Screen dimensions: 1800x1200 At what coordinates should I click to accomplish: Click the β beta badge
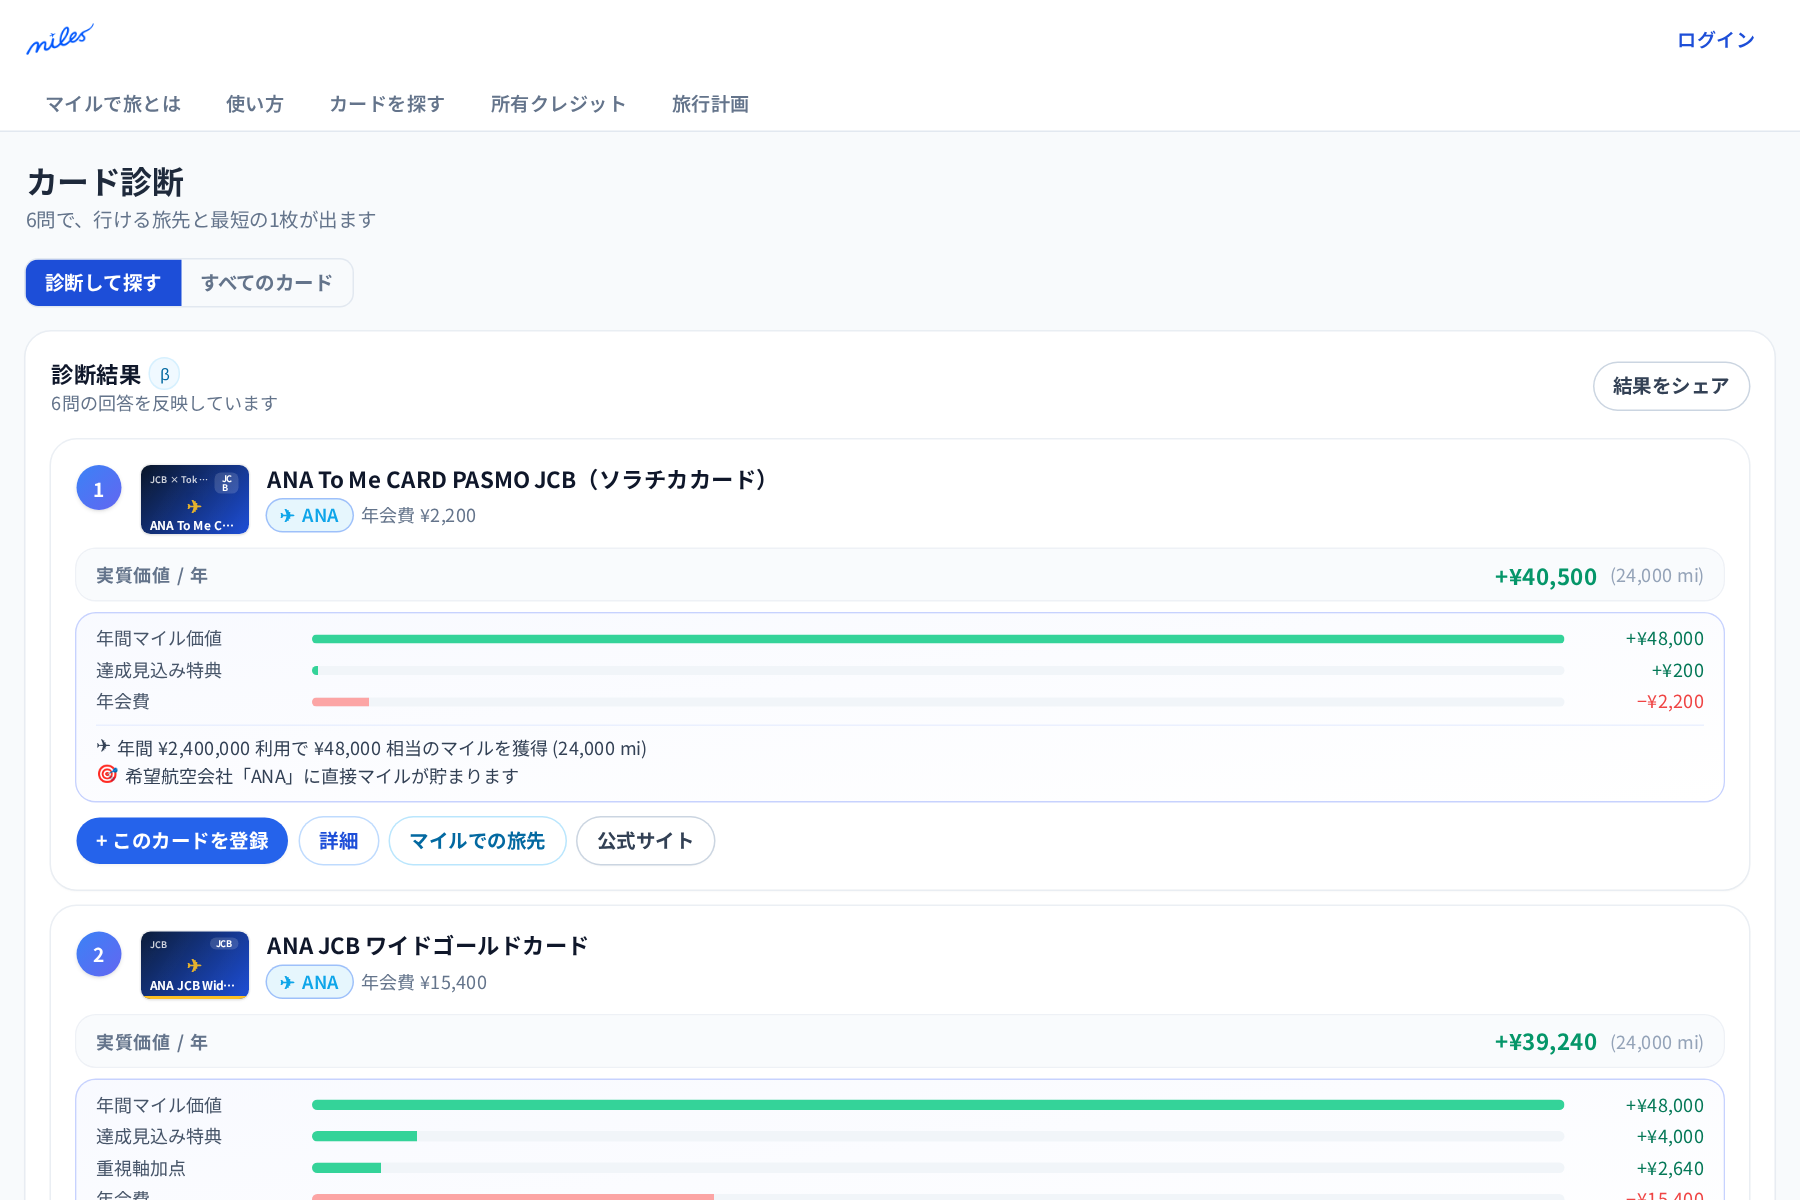pos(165,375)
